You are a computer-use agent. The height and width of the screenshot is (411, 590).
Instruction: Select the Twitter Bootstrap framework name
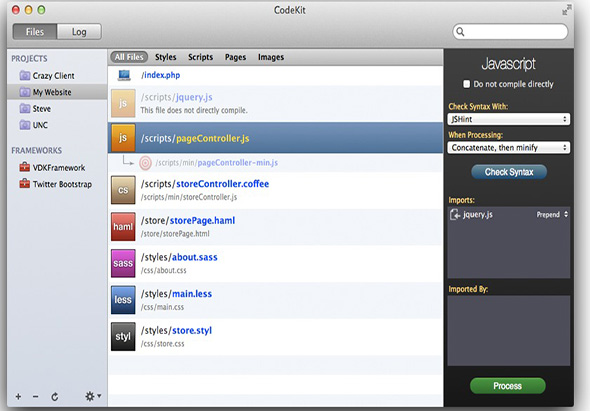click(62, 184)
